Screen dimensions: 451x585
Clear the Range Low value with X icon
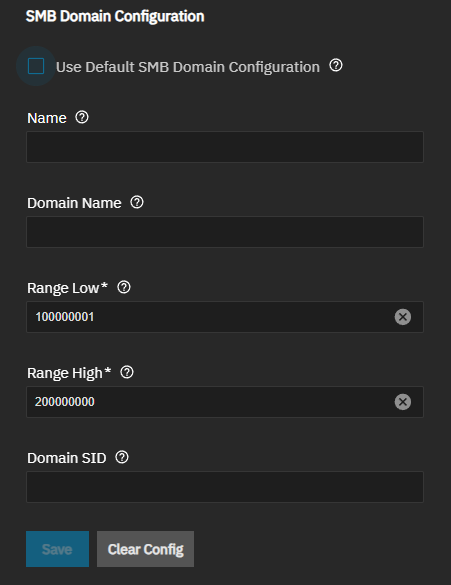tap(403, 317)
